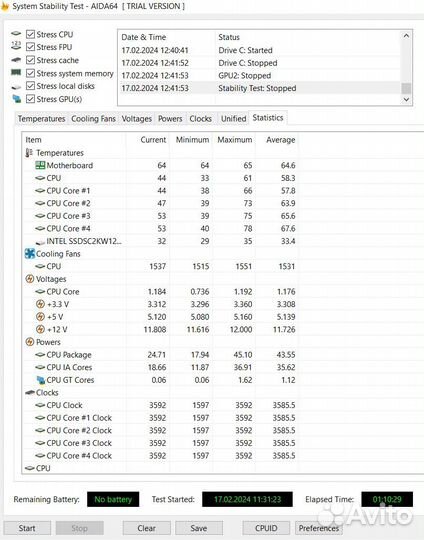
Task: Select the 'Drive C: Started' log entry
Action: coord(260,50)
